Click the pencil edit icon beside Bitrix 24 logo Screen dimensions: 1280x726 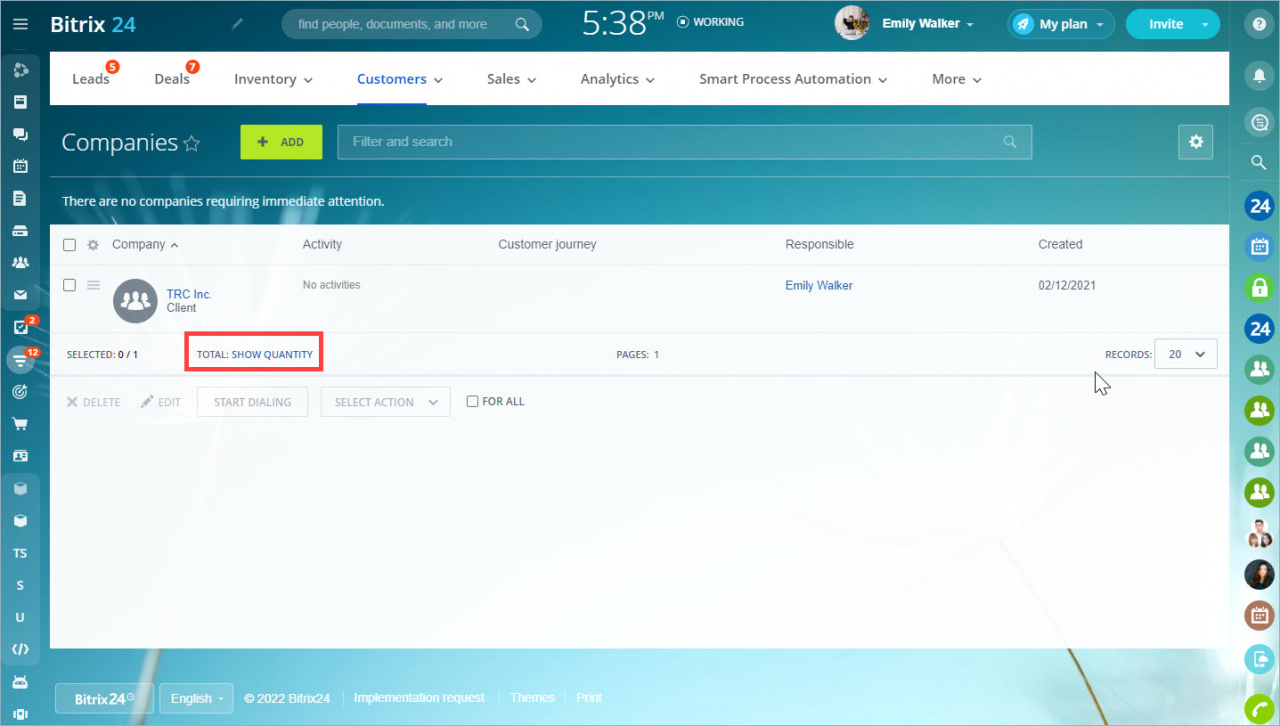pyautogui.click(x=237, y=23)
